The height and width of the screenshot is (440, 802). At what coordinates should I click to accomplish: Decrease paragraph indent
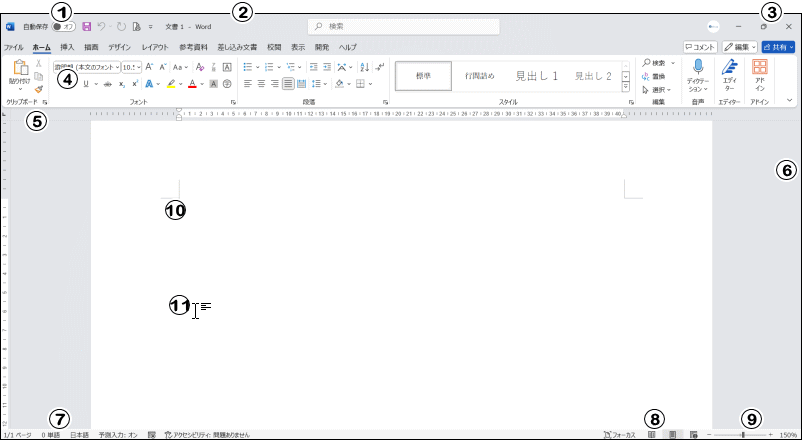pyautogui.click(x=314, y=67)
